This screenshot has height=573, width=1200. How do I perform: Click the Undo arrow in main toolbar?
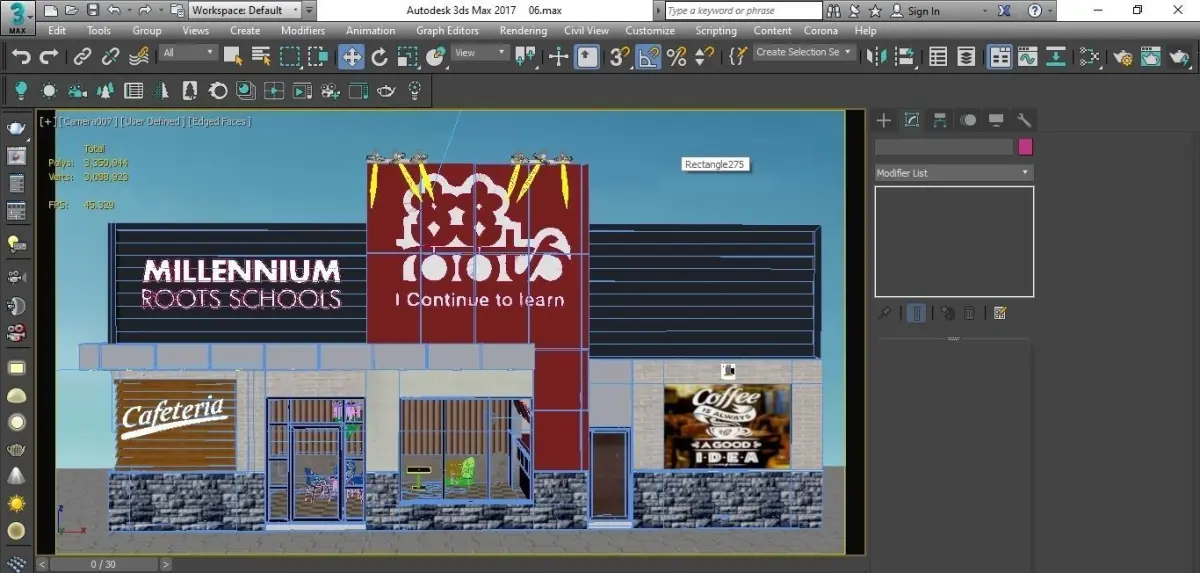[x=20, y=57]
